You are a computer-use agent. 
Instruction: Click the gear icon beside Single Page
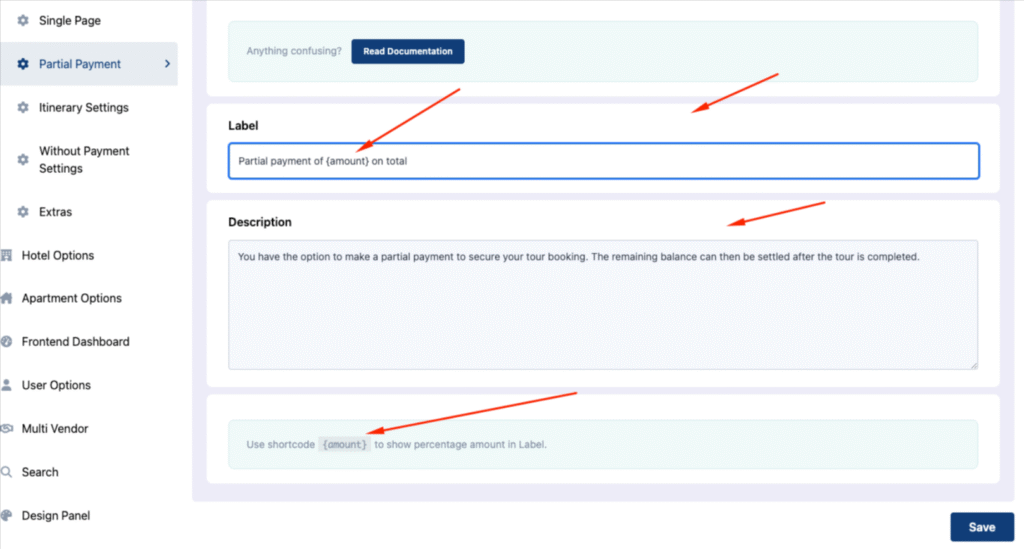23,20
